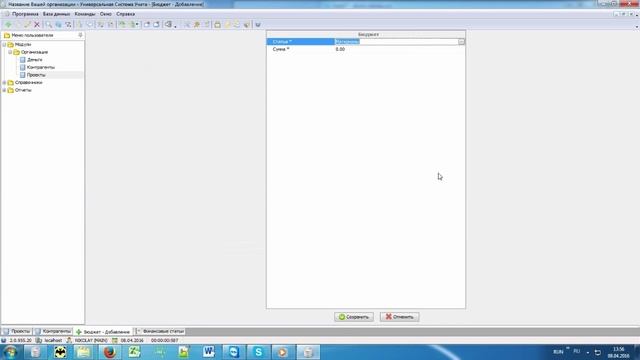Open the Справка menu
The width and height of the screenshot is (640, 360).
[x=125, y=14]
